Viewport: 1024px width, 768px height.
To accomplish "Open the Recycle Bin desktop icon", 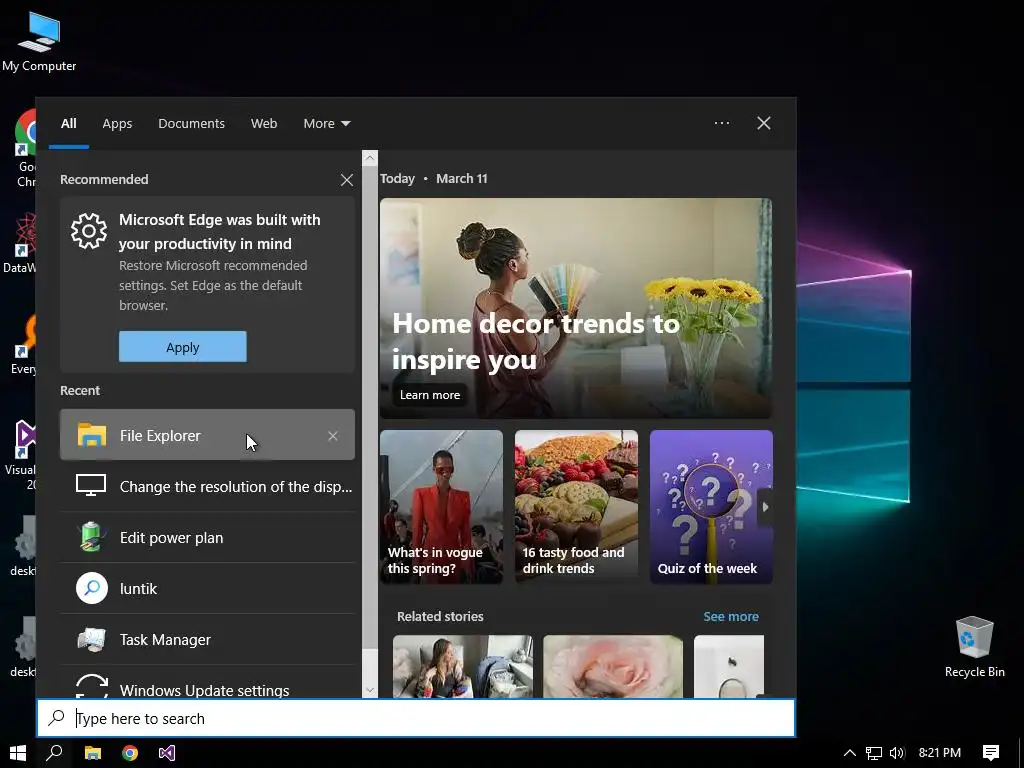I will tap(974, 647).
